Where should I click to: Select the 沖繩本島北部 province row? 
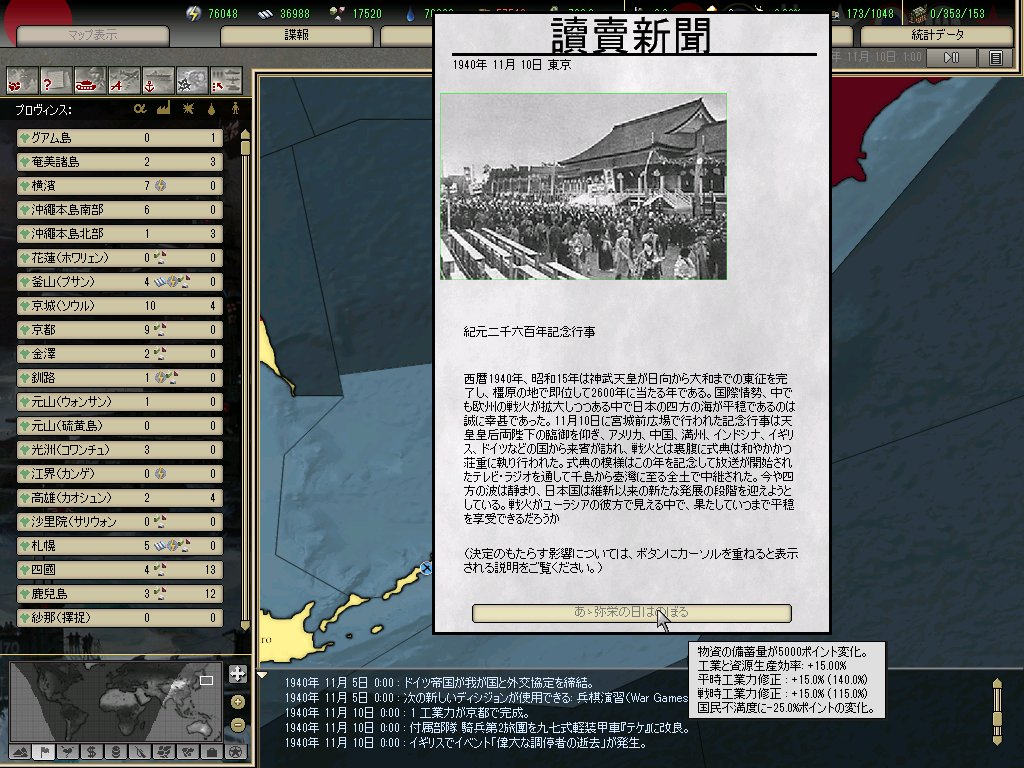pos(120,234)
